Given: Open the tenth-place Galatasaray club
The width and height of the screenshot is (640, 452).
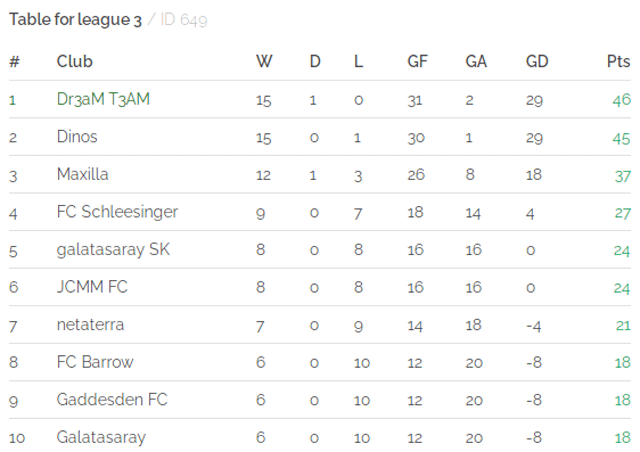Looking at the screenshot, I should pyautogui.click(x=101, y=437).
